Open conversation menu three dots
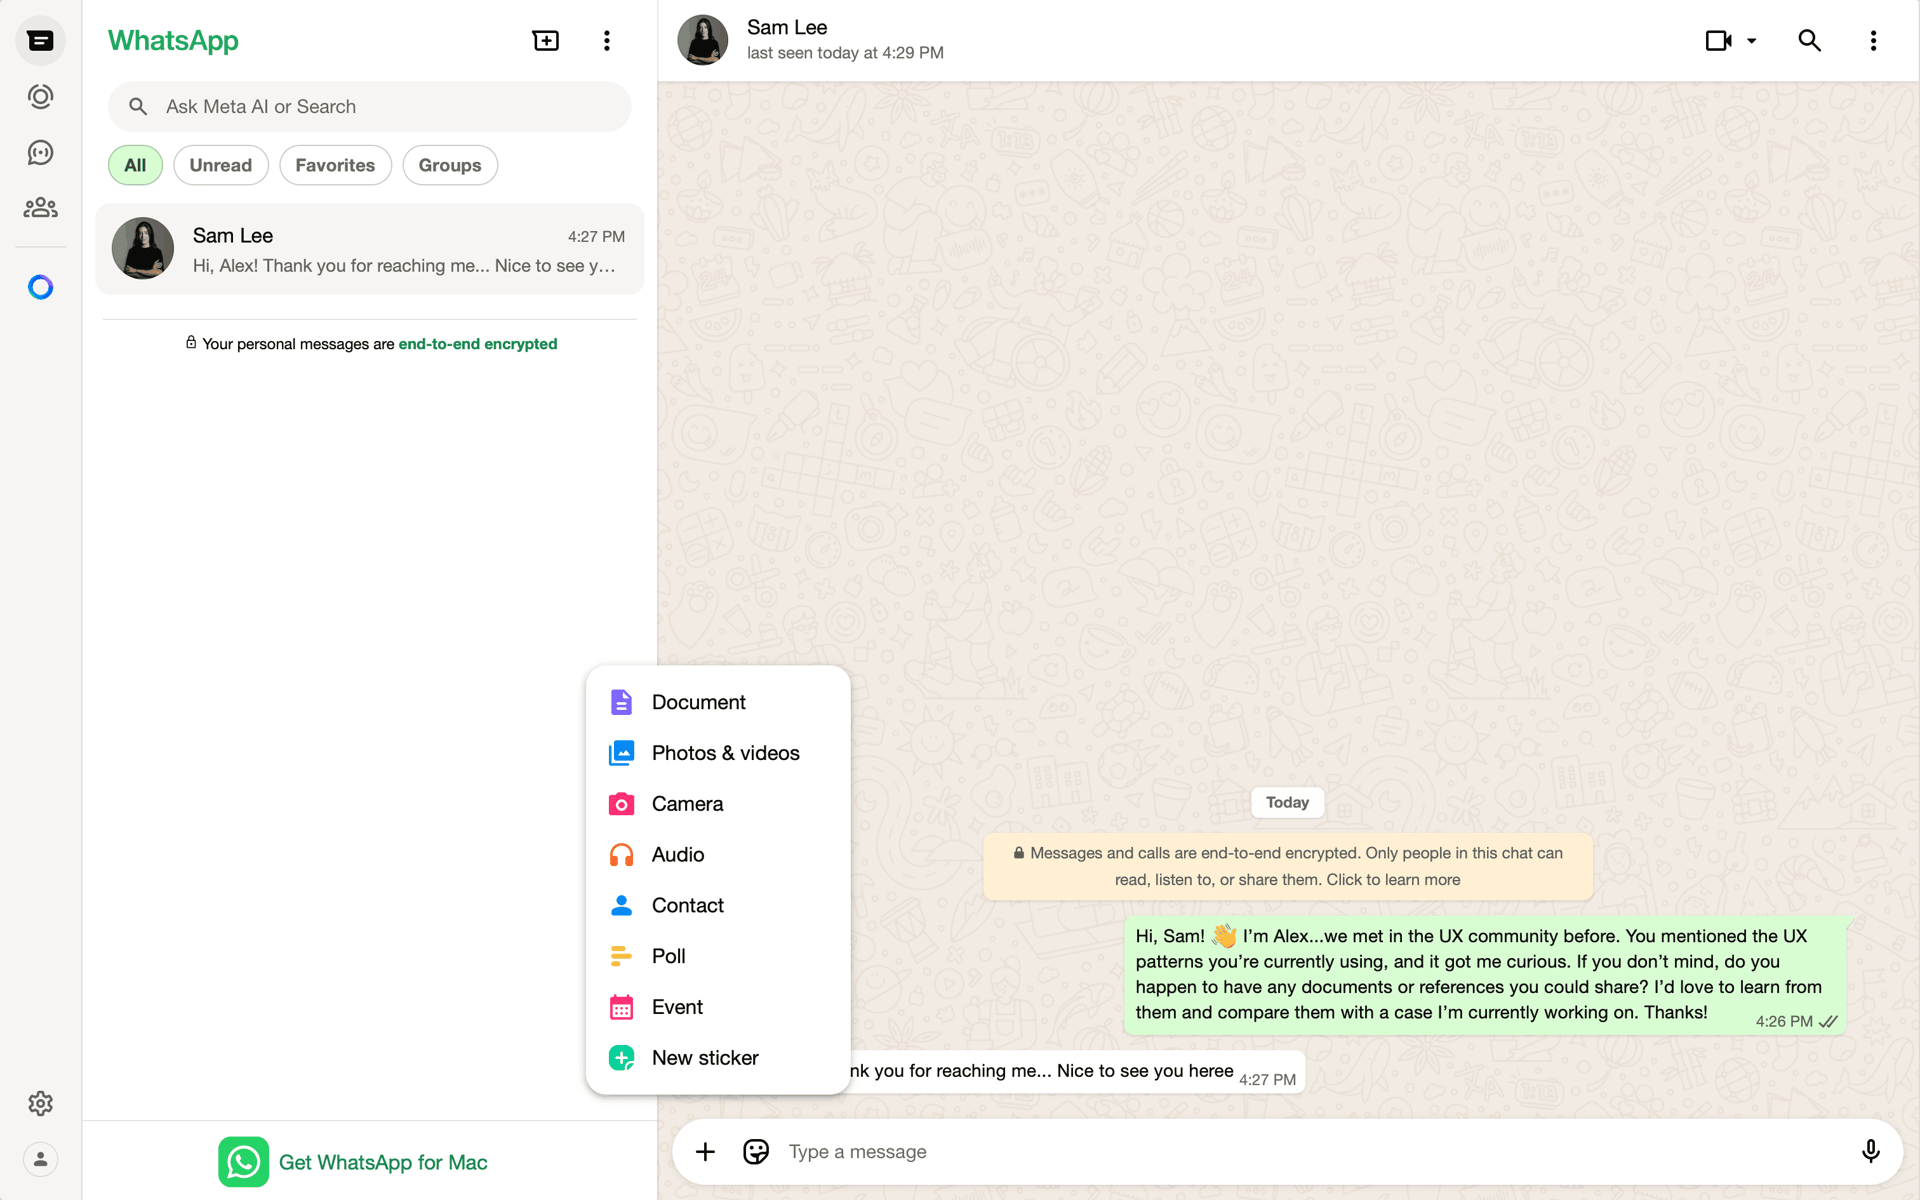The height and width of the screenshot is (1200, 1920). [x=1873, y=41]
